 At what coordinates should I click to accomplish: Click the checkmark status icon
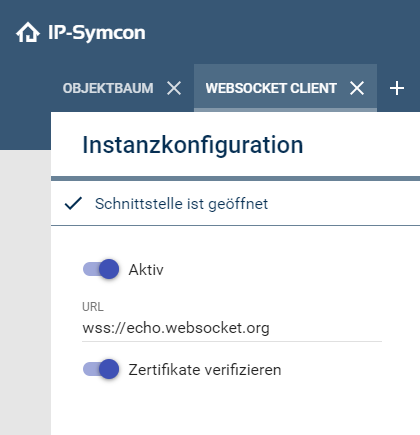click(x=73, y=203)
